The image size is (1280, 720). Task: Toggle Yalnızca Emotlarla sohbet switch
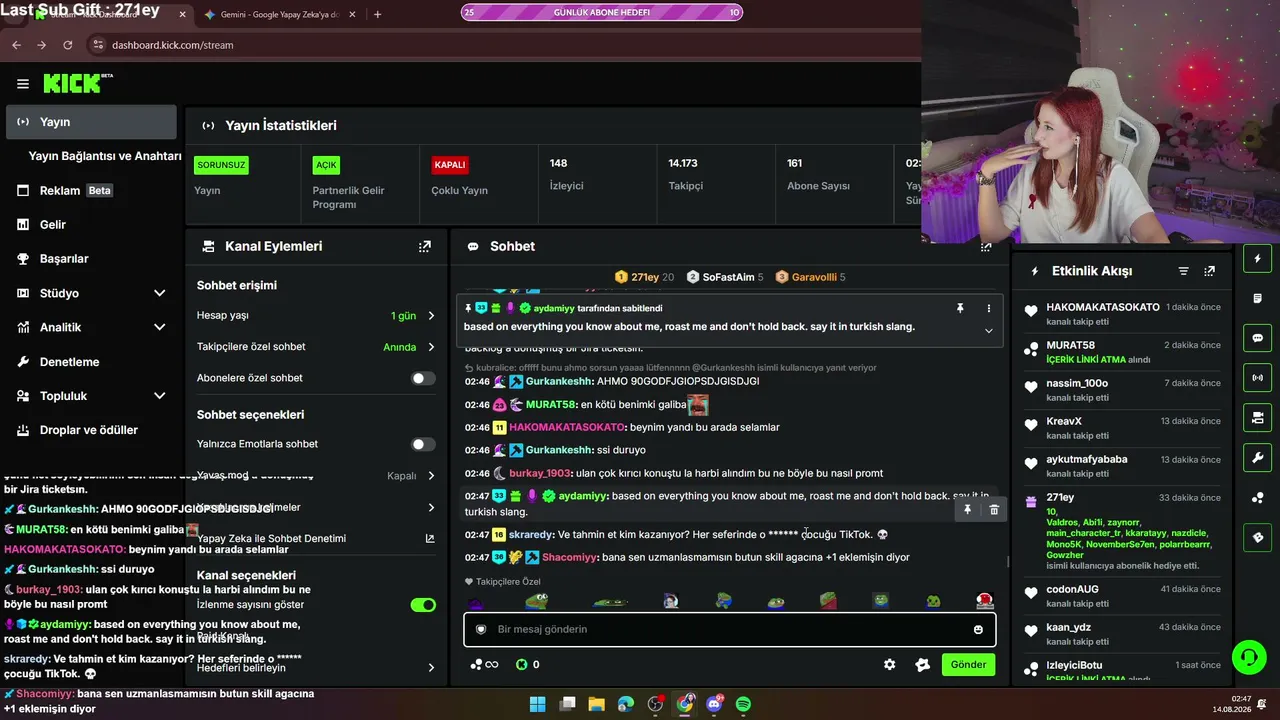[x=423, y=444]
